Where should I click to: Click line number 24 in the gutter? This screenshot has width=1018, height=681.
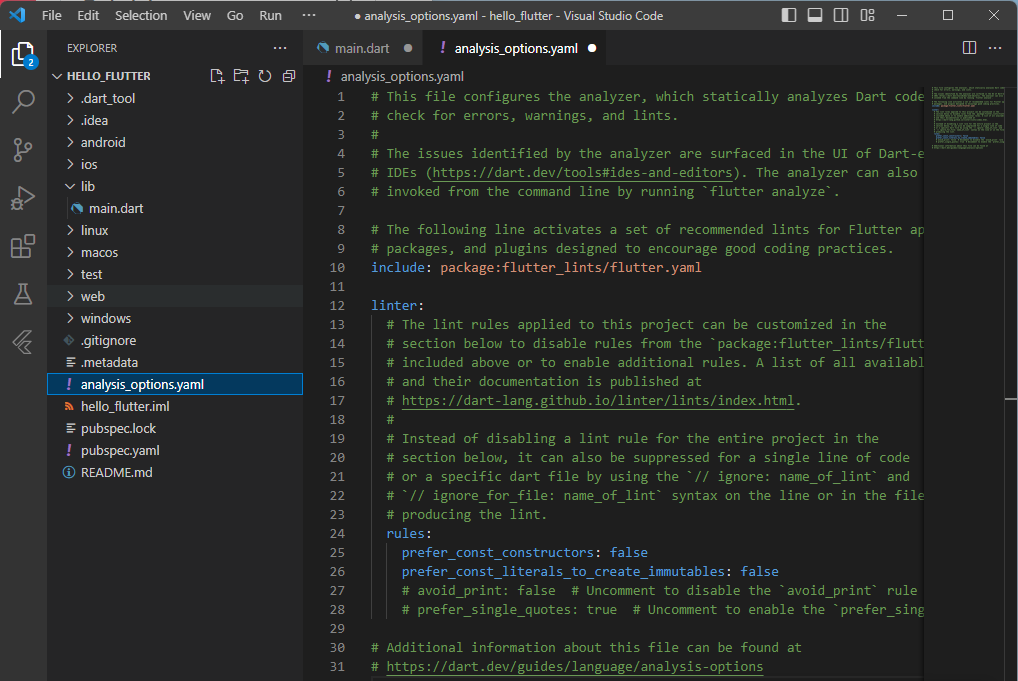337,534
